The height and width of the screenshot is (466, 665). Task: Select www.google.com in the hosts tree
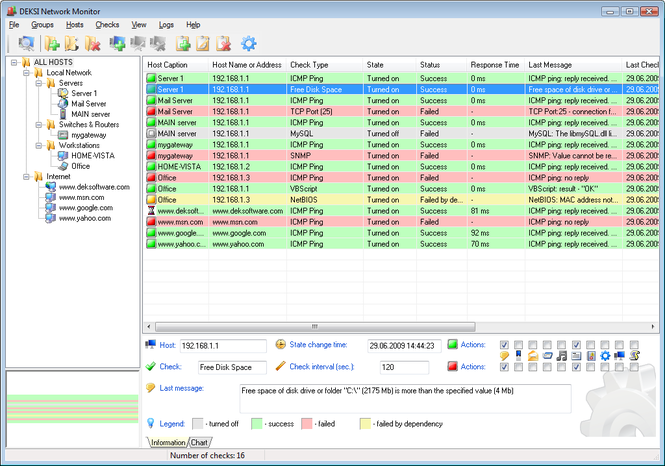pos(86,208)
